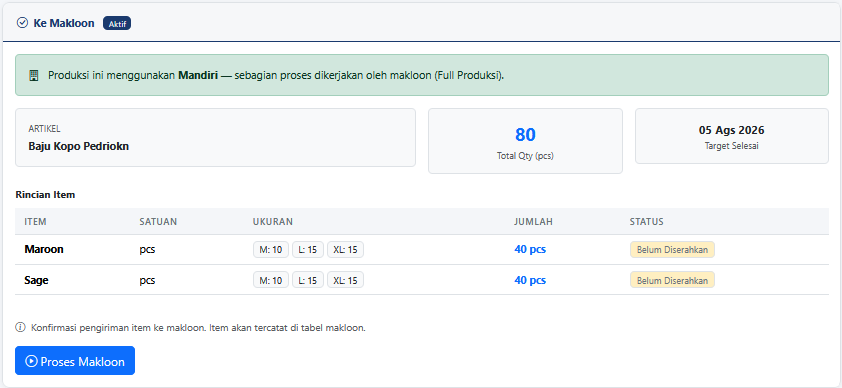Click the check-circle icon beside Ke Makloon

[22, 23]
